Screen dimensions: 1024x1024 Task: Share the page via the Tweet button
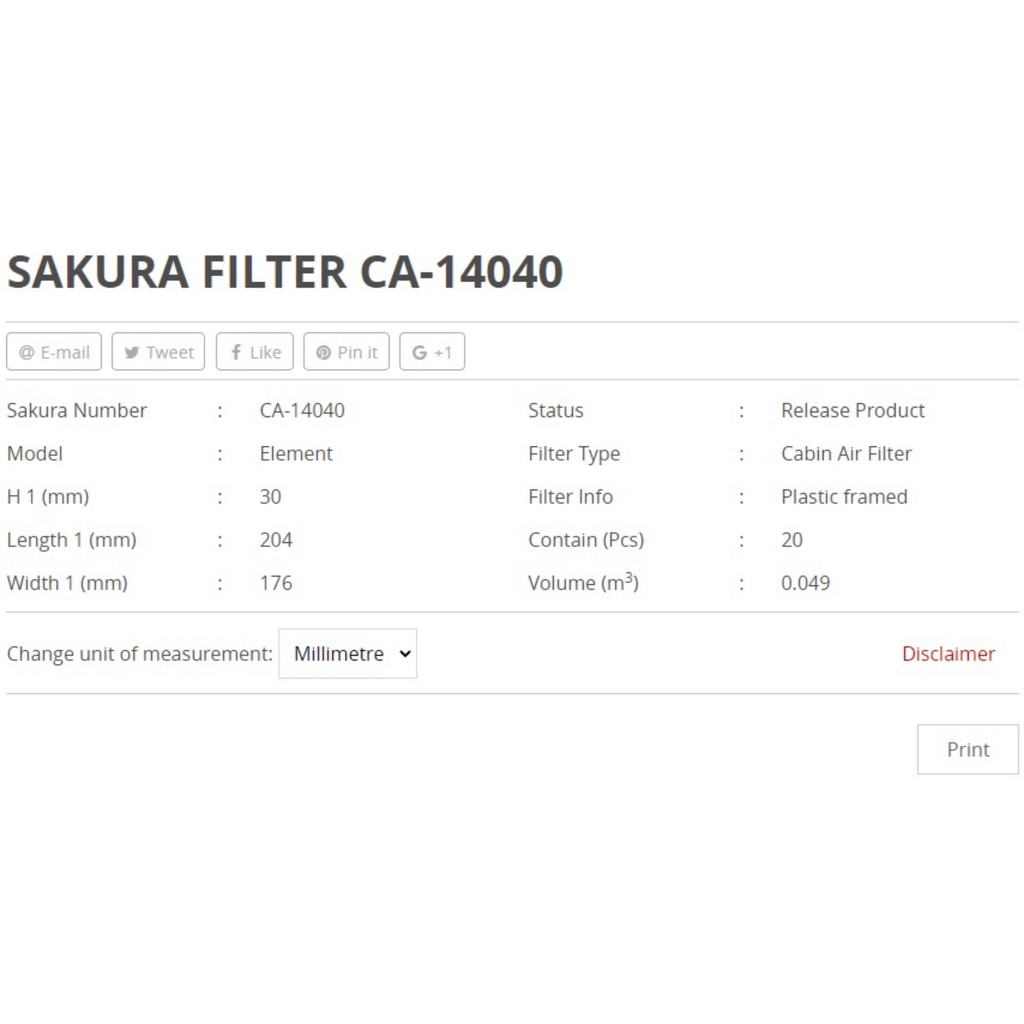click(158, 352)
